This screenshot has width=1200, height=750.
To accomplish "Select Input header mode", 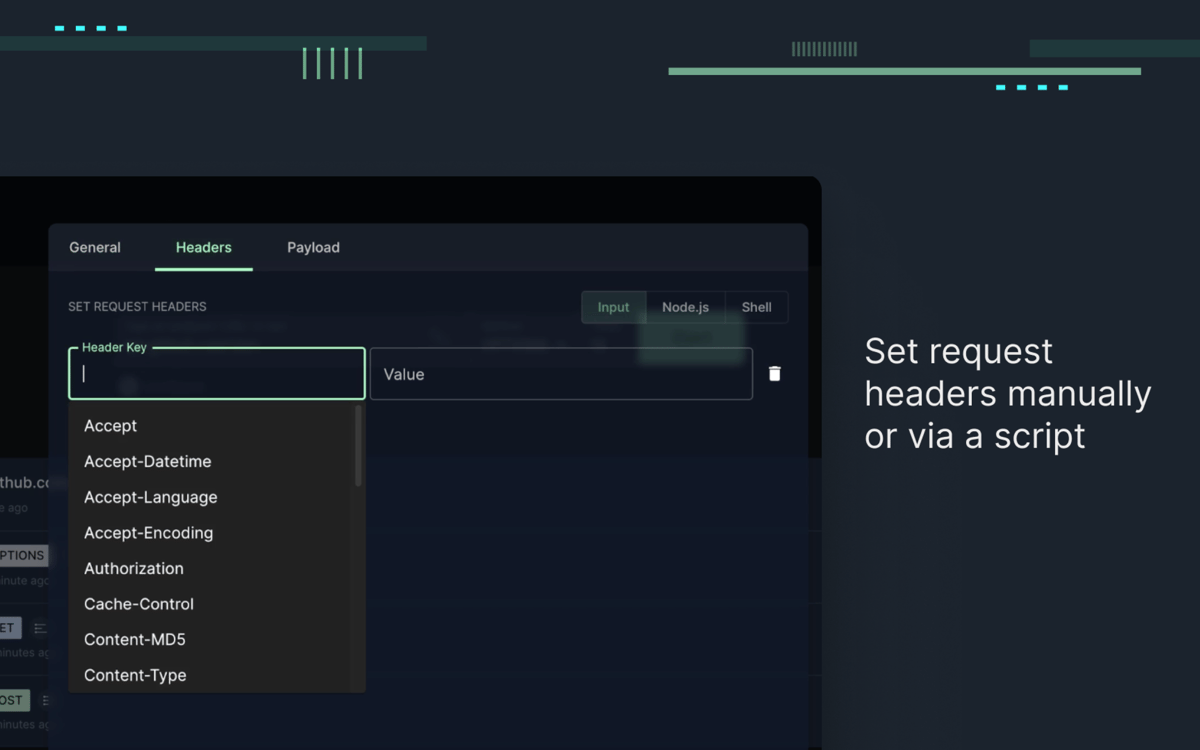I will click(x=613, y=307).
